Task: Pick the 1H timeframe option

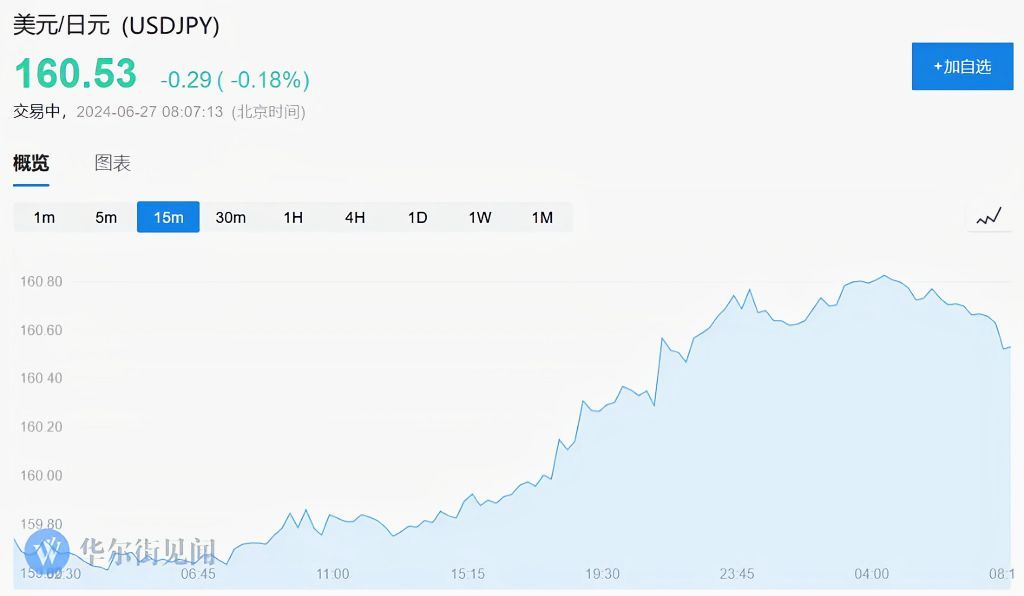Action: 293,217
